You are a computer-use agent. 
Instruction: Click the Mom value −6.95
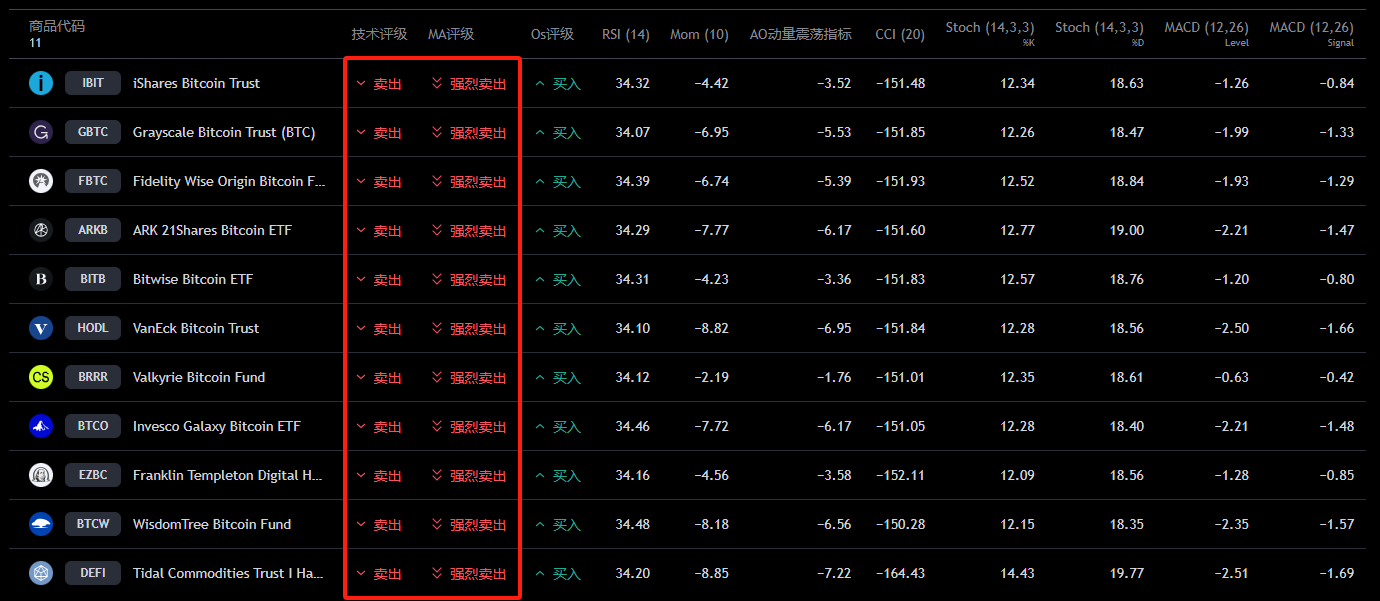tap(711, 132)
